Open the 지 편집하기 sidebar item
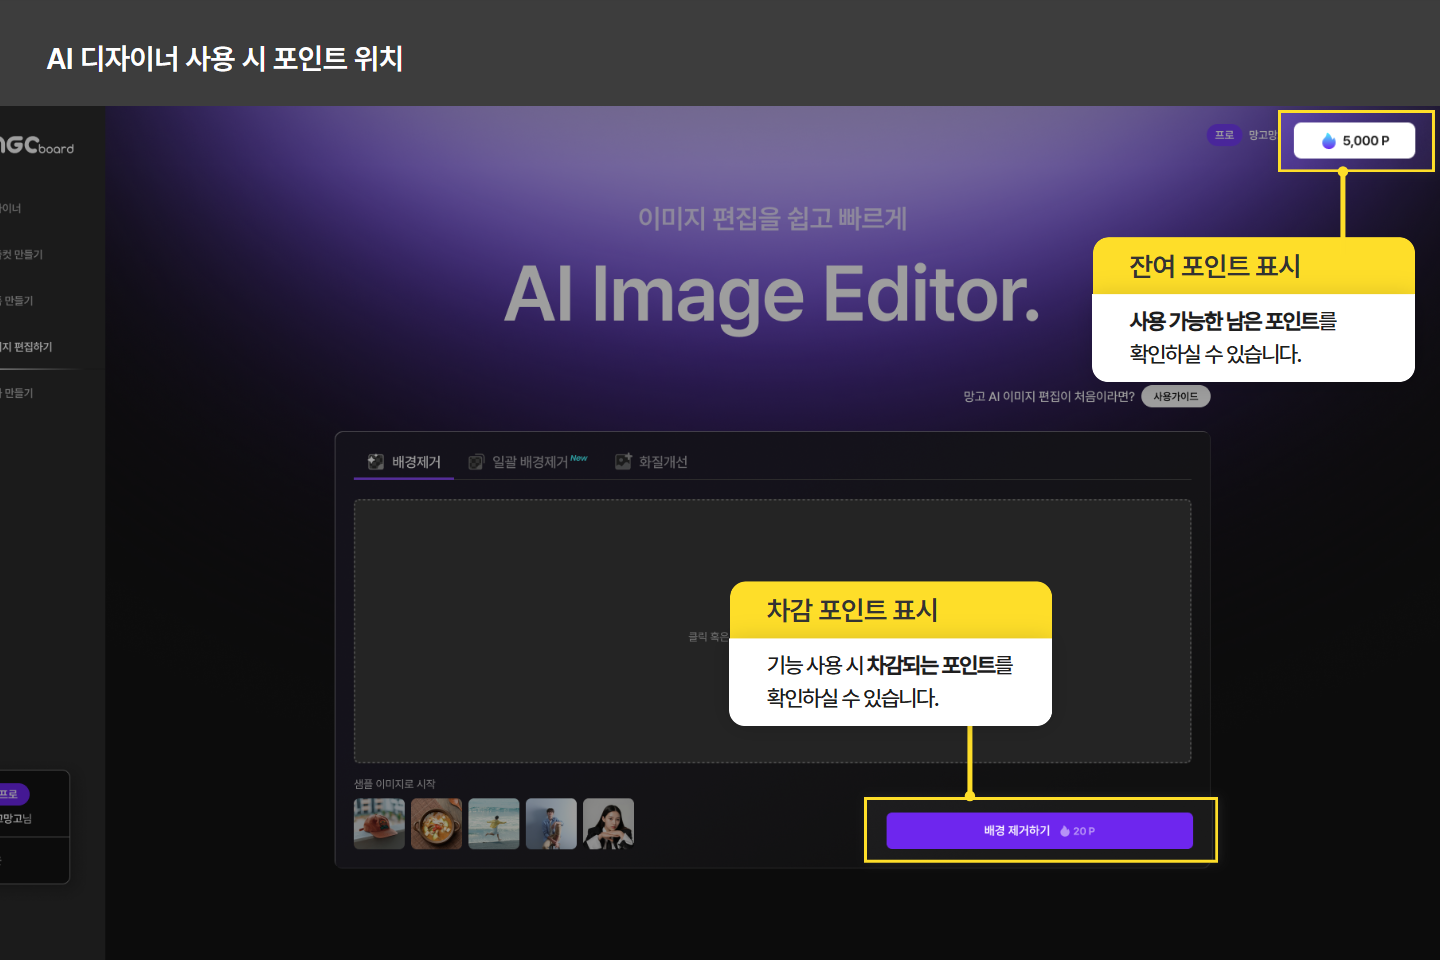This screenshot has height=960, width=1440. click(x=27, y=347)
